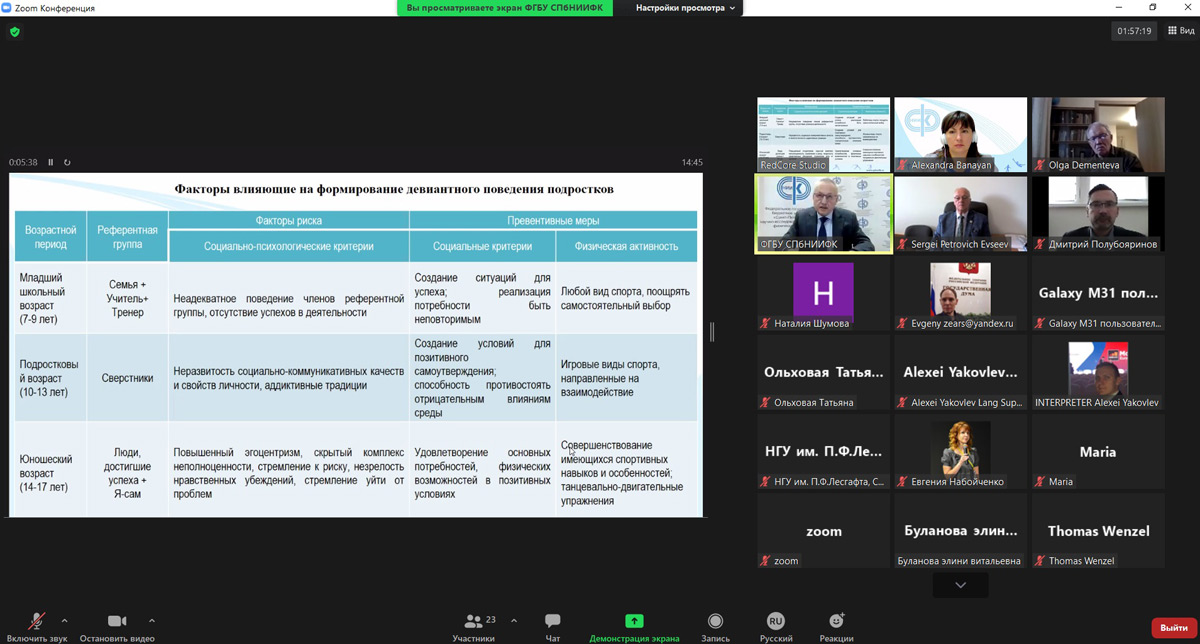Click the green Демонстрация экрана share icon
The image size is (1200, 644).
click(634, 621)
